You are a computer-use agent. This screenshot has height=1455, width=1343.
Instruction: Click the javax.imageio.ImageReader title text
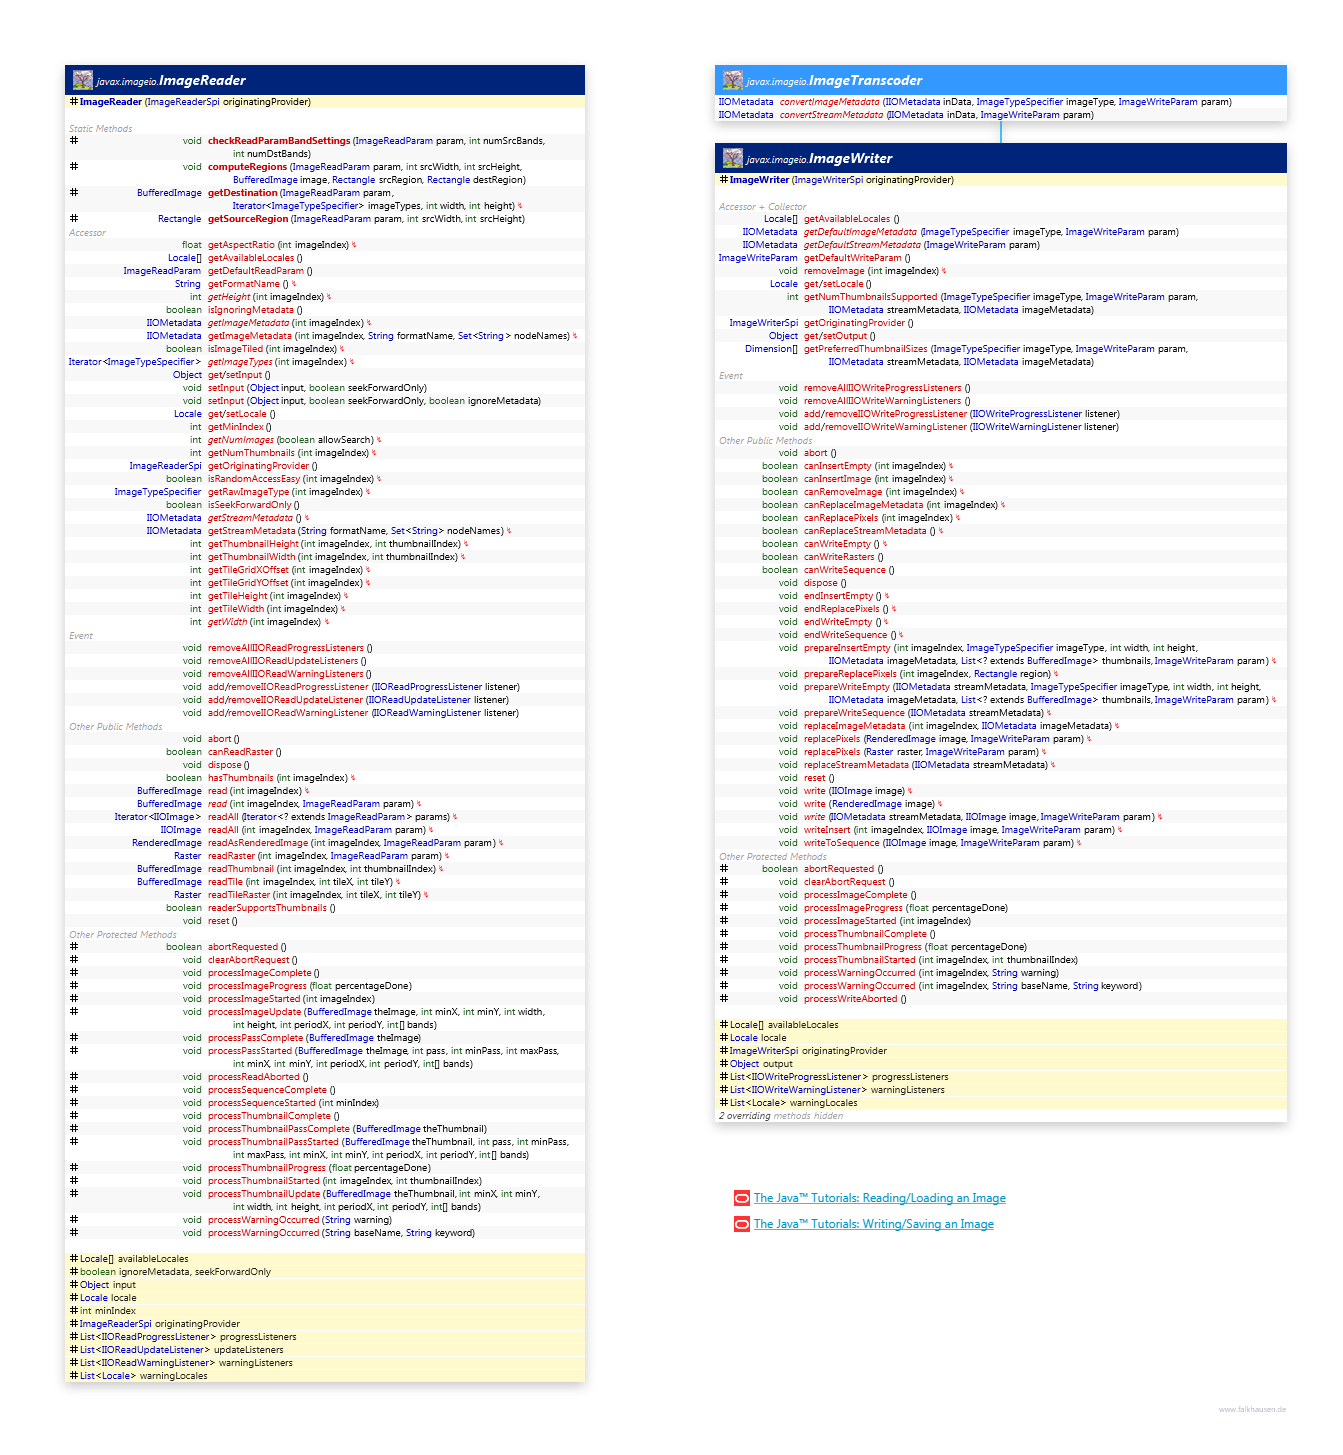click(x=171, y=81)
